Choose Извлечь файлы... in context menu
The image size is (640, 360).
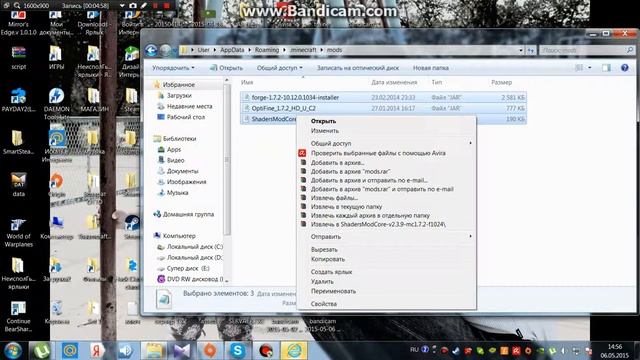(x=334, y=198)
